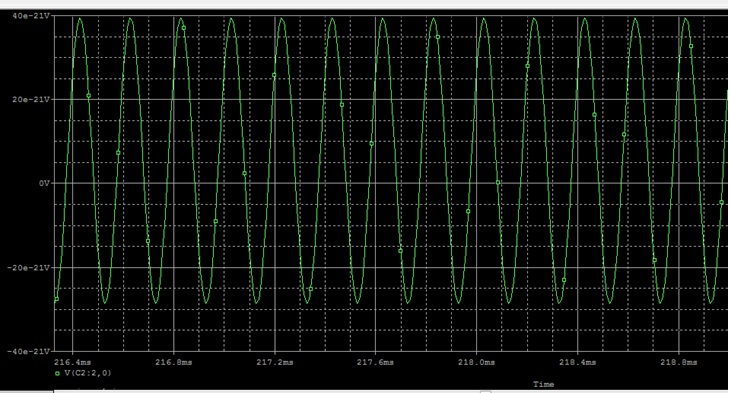730x393 pixels.
Task: Click the 40e-21V Y-axis label
Action: coord(31,16)
